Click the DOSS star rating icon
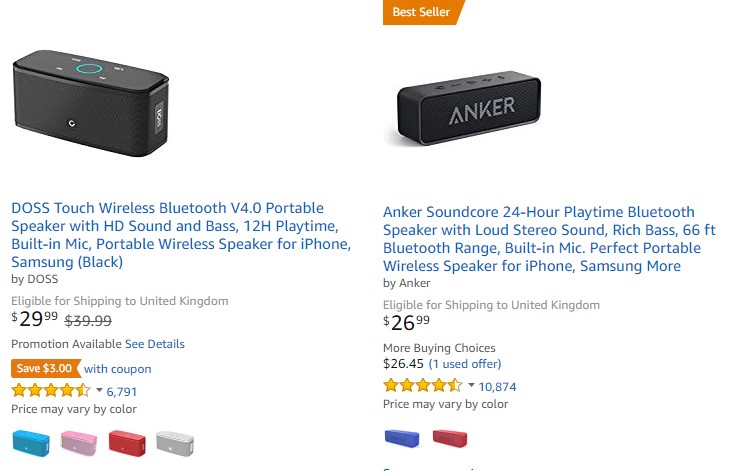Image resolution: width=736 pixels, height=471 pixels. coord(50,391)
